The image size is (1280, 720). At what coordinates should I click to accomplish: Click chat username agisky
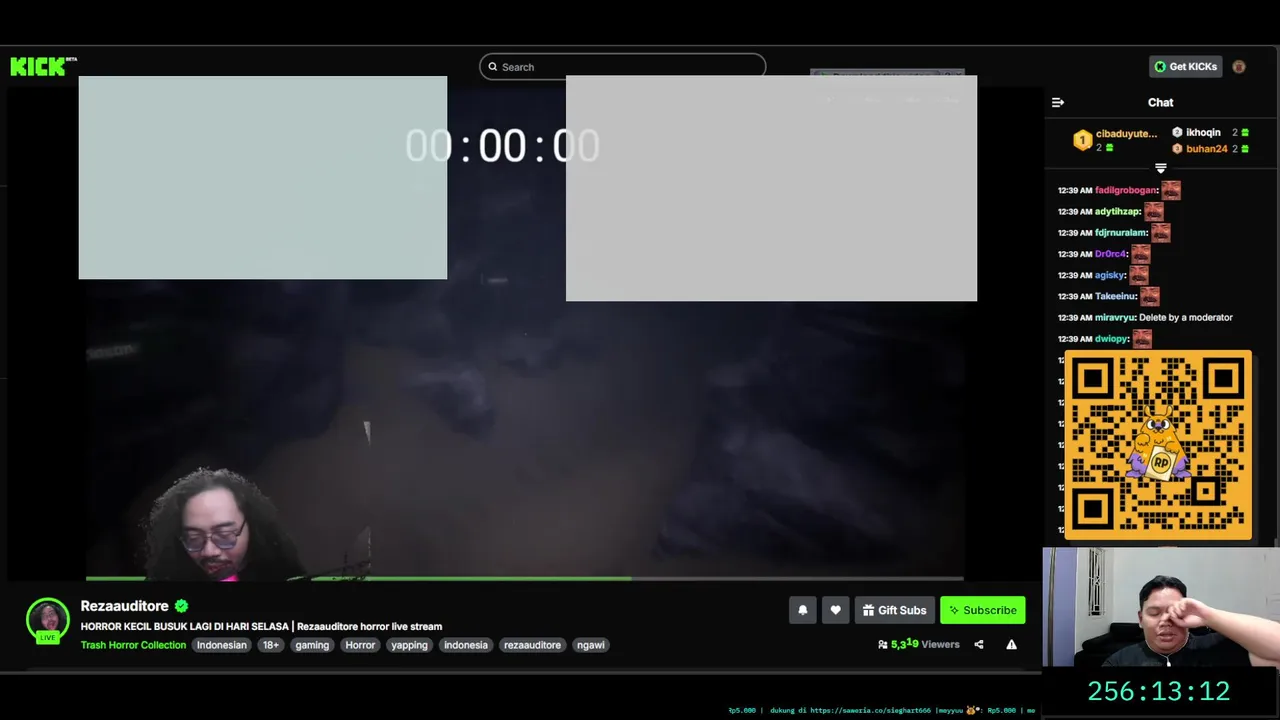click(x=1110, y=275)
